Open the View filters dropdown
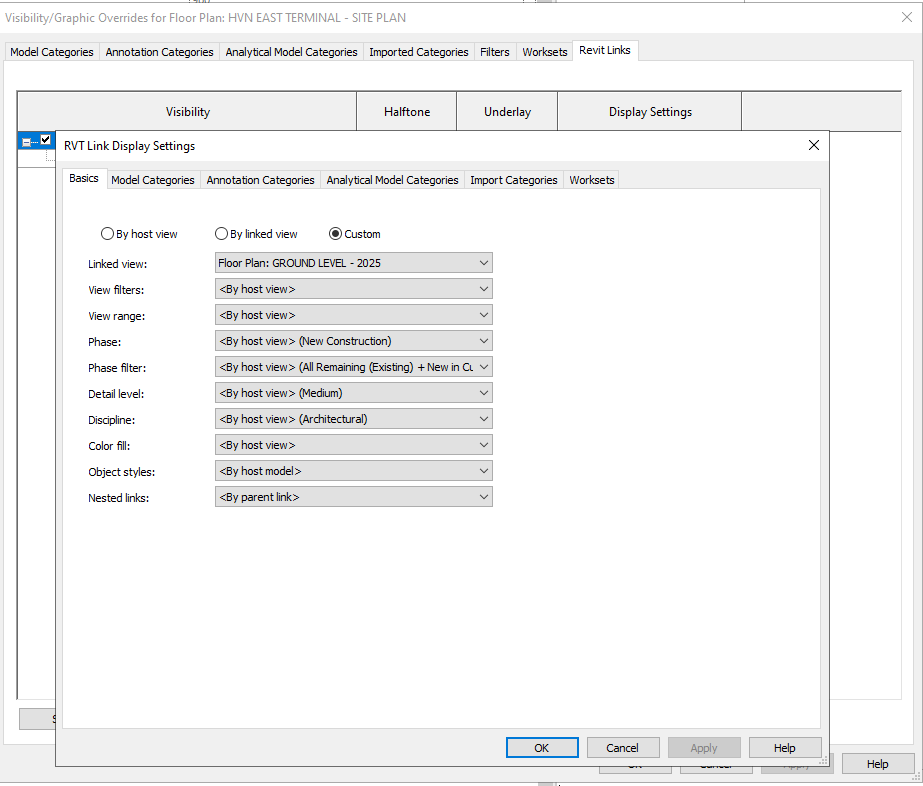The width and height of the screenshot is (923, 786). [481, 288]
